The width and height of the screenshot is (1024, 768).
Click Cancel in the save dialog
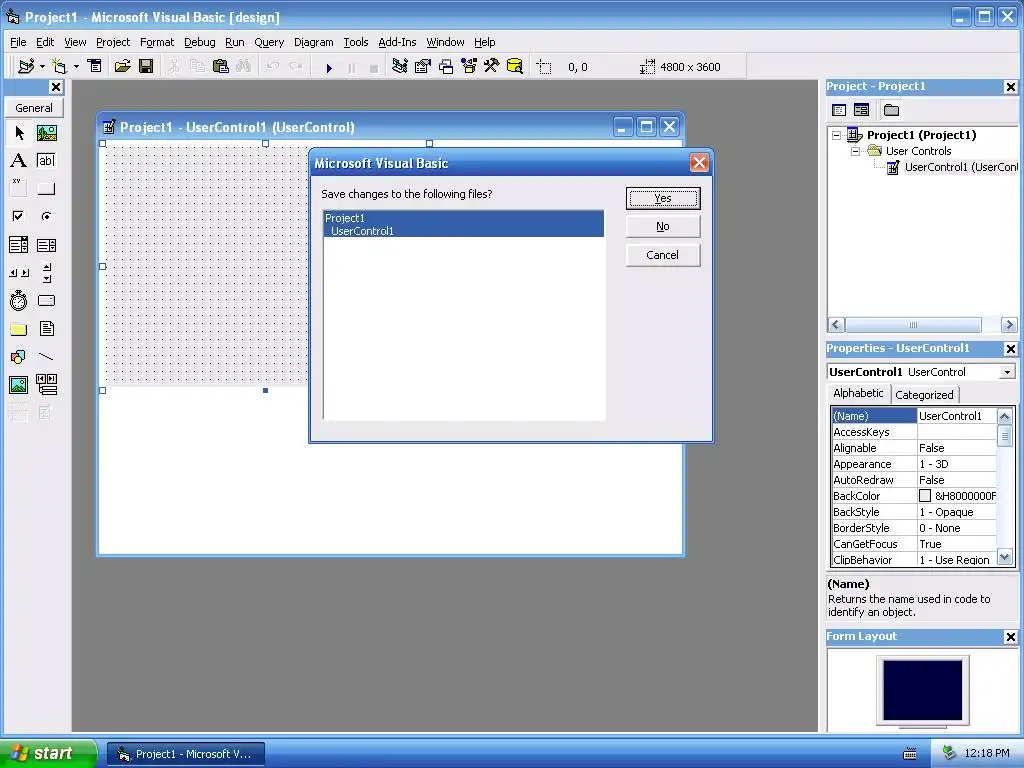coord(663,255)
